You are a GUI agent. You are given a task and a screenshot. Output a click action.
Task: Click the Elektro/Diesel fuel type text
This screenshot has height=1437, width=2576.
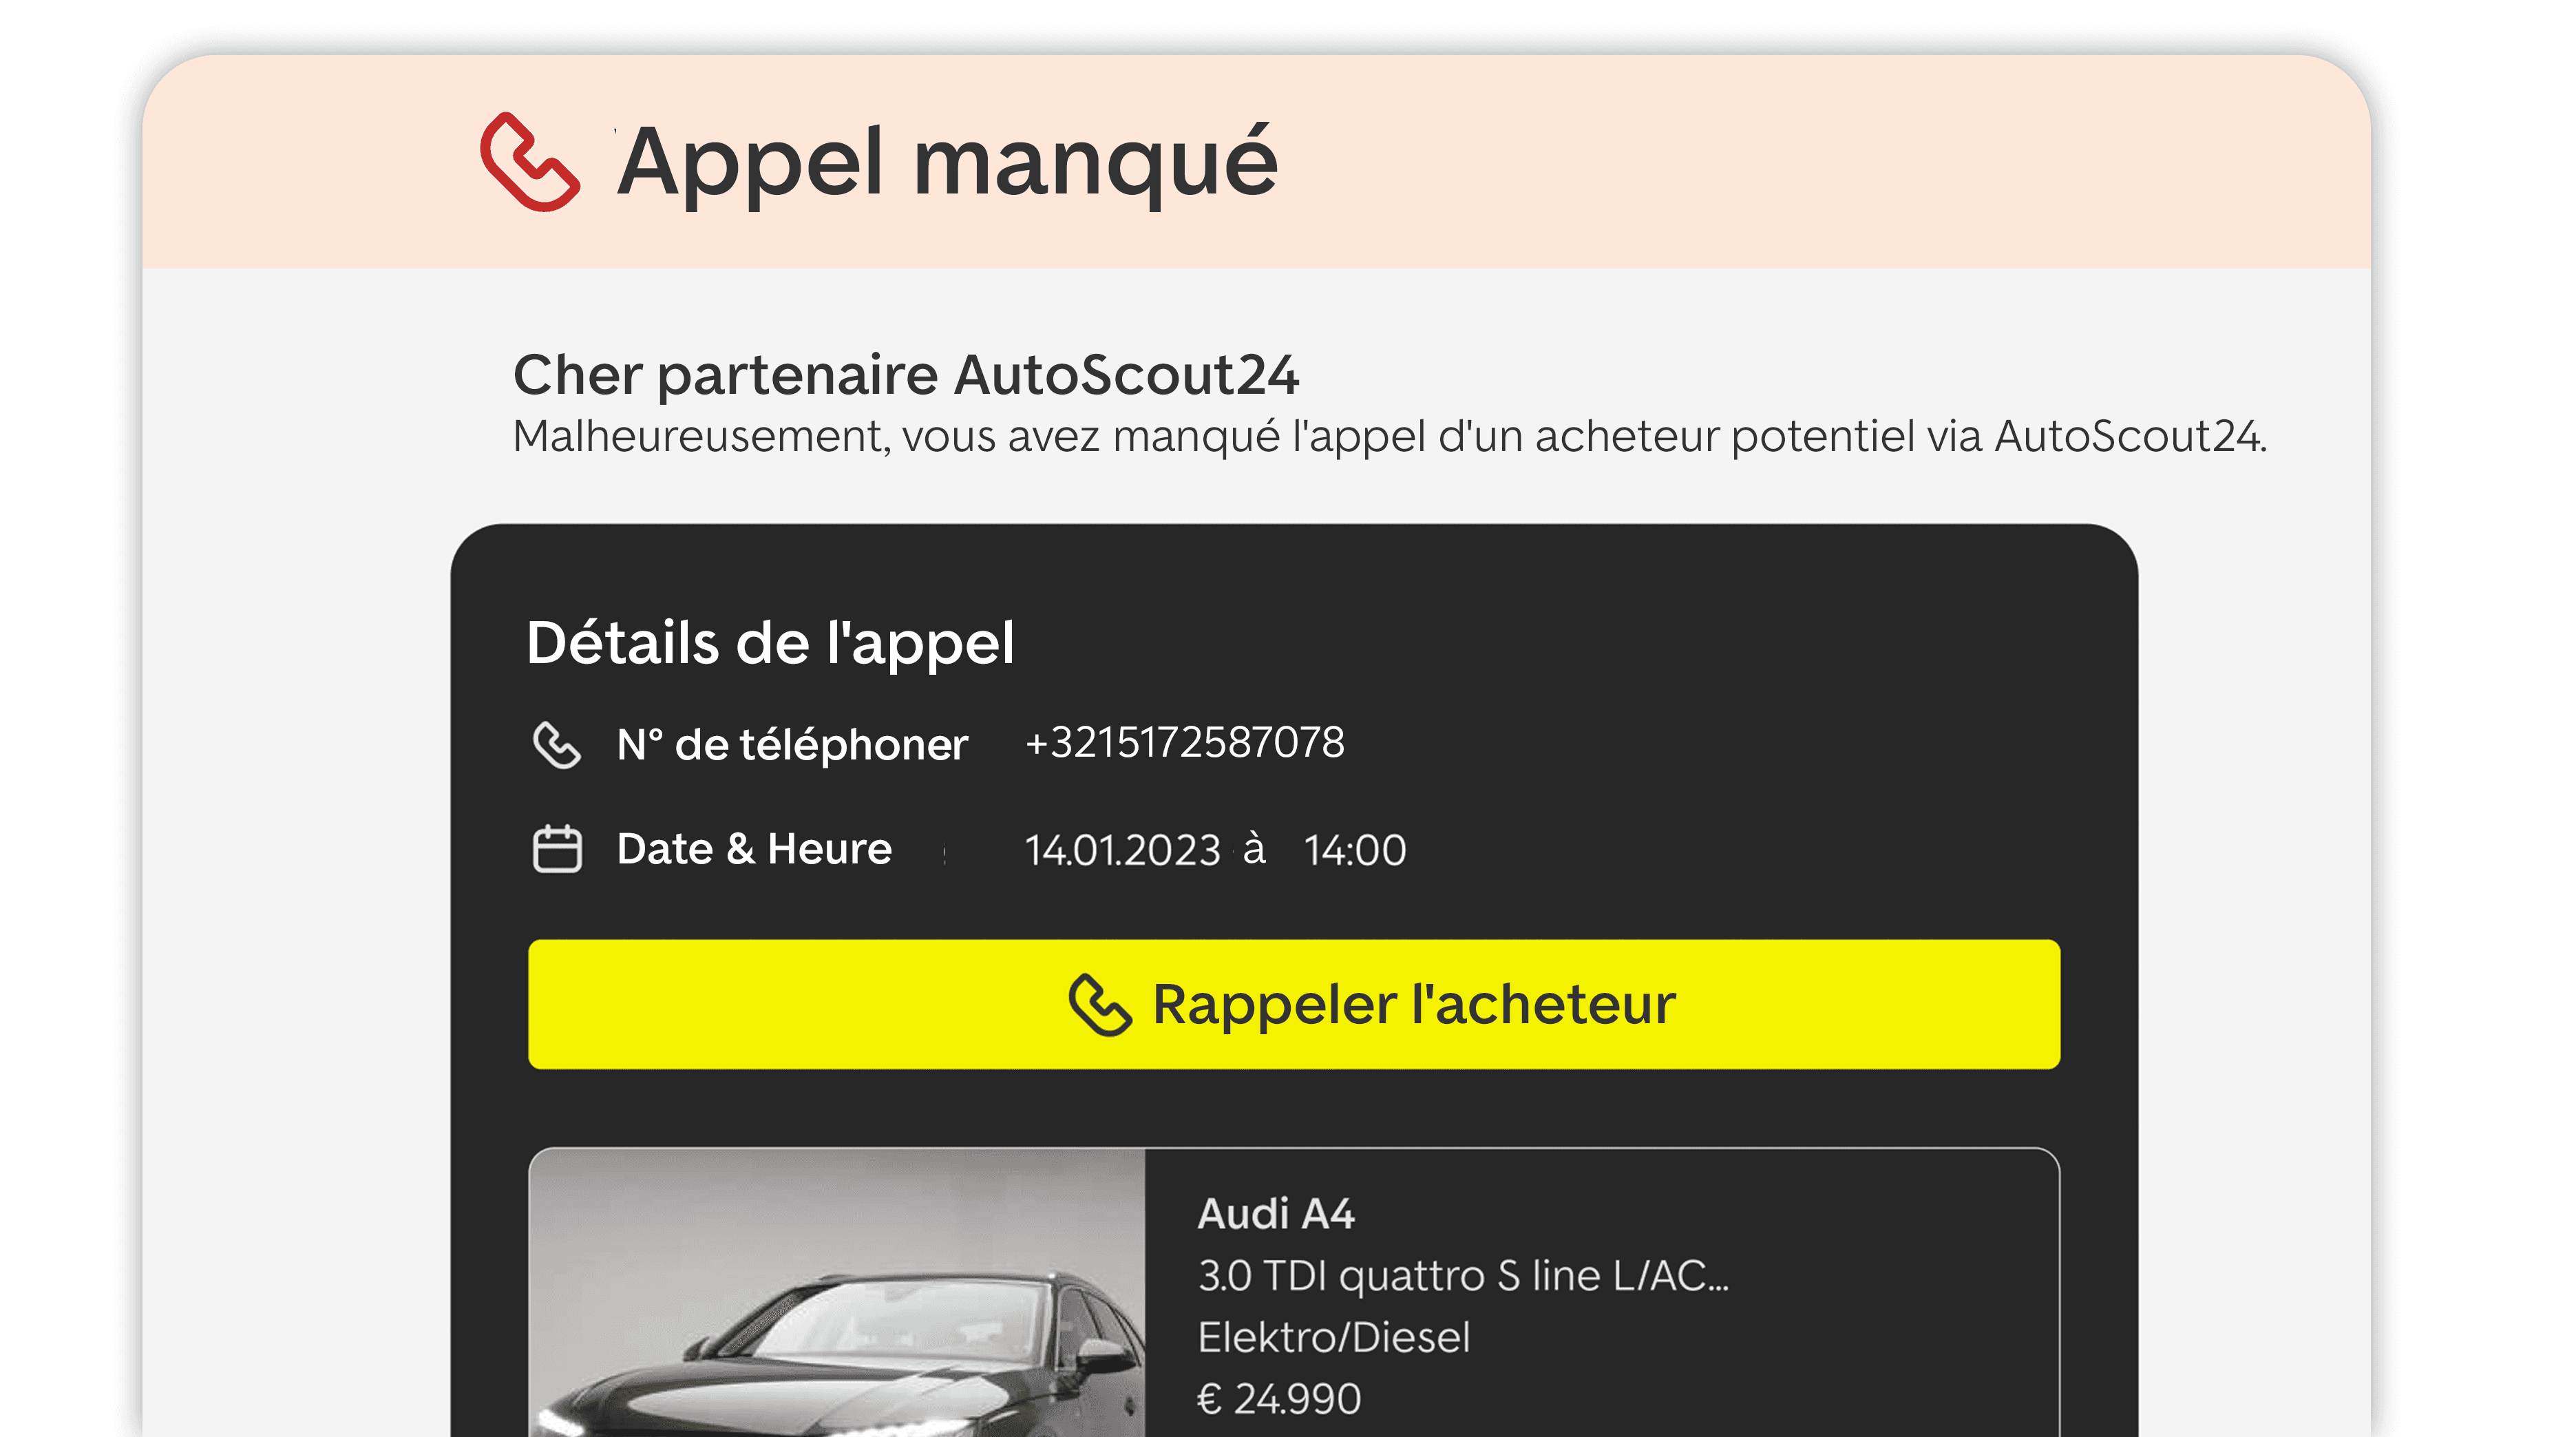point(1334,1337)
